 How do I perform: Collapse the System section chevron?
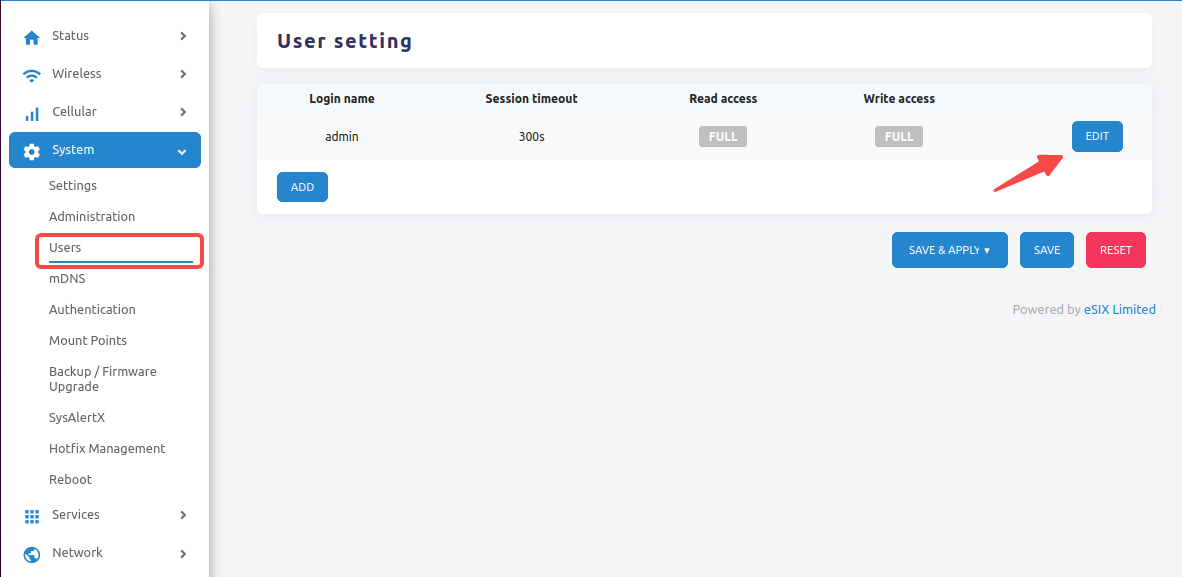pyautogui.click(x=181, y=150)
